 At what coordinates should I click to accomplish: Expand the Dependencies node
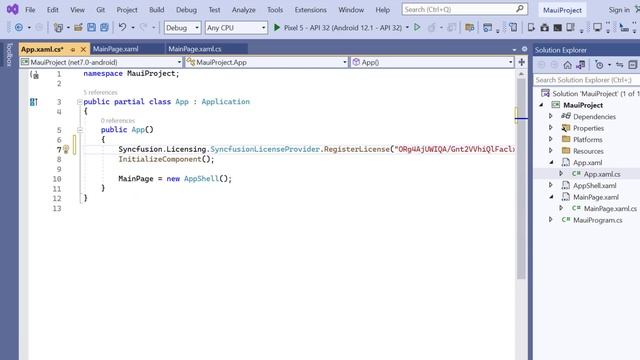coord(551,116)
